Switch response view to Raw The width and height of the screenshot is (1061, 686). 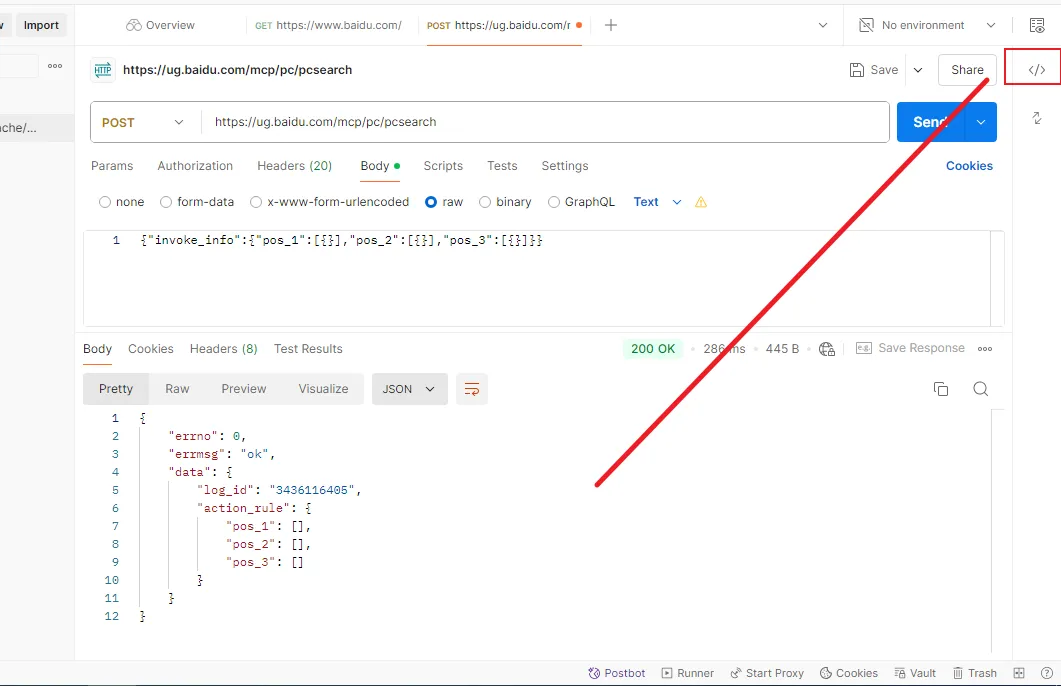(x=177, y=389)
